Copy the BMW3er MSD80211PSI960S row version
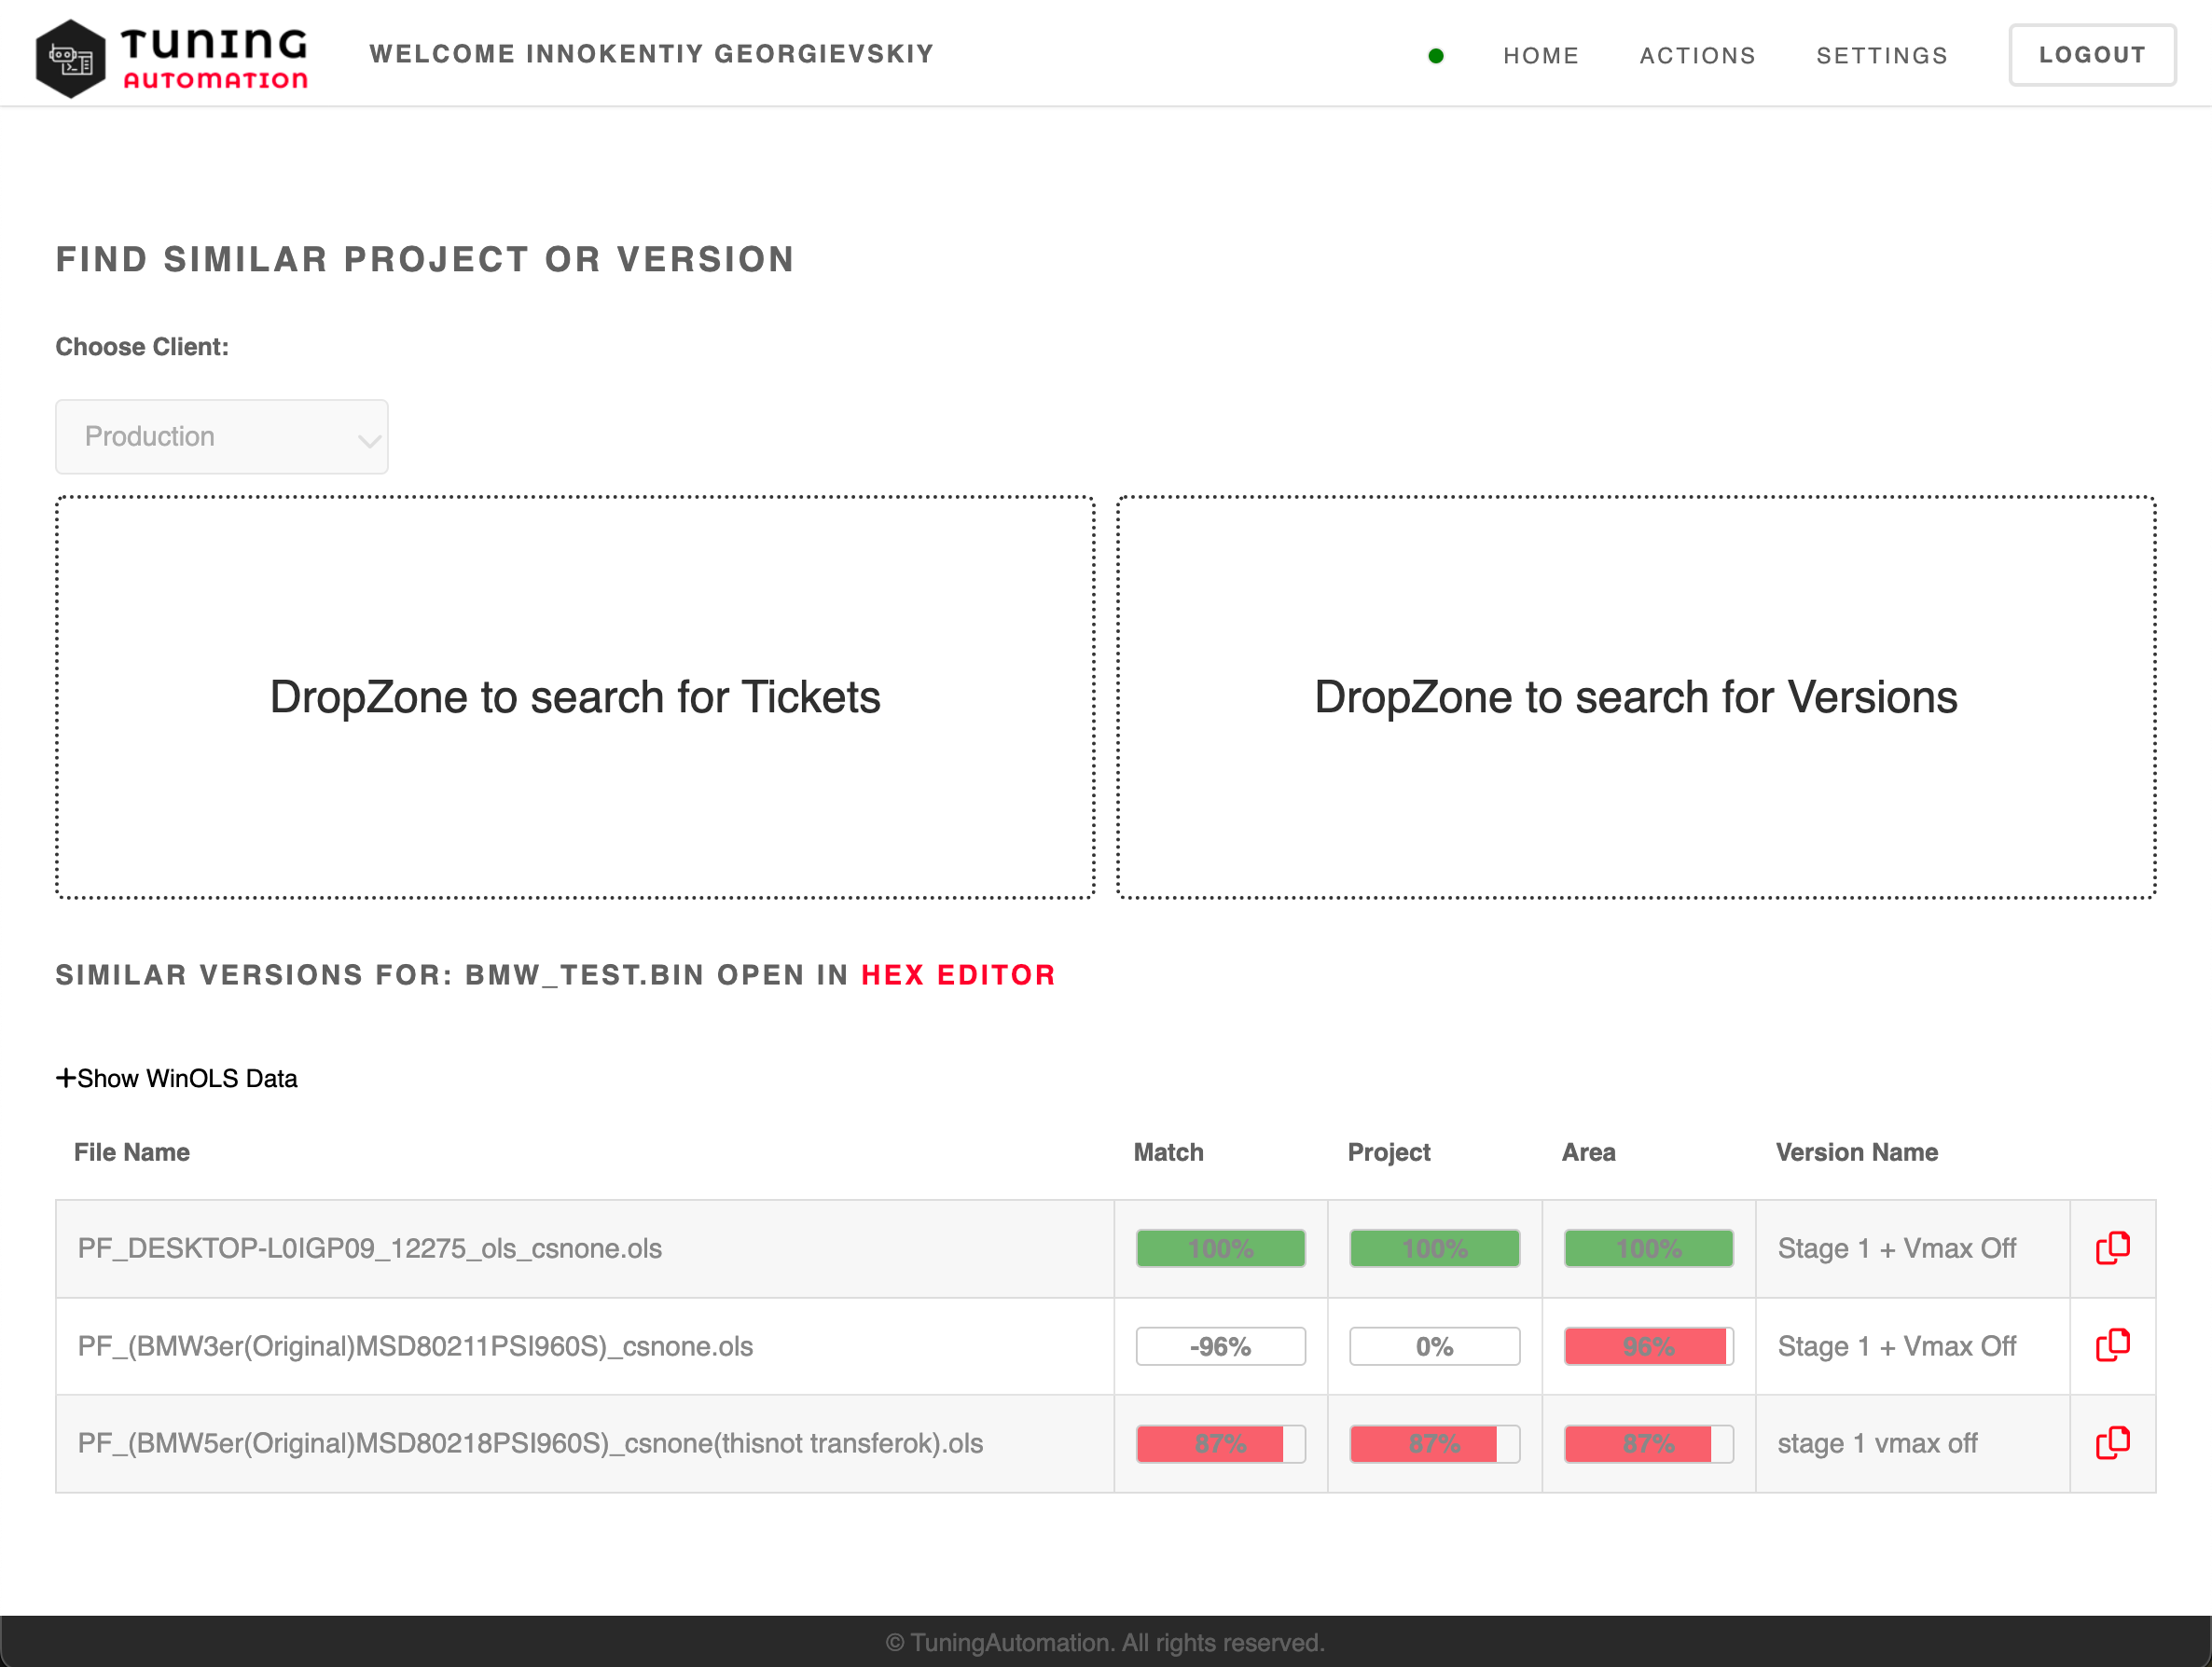 pyautogui.click(x=2112, y=1345)
